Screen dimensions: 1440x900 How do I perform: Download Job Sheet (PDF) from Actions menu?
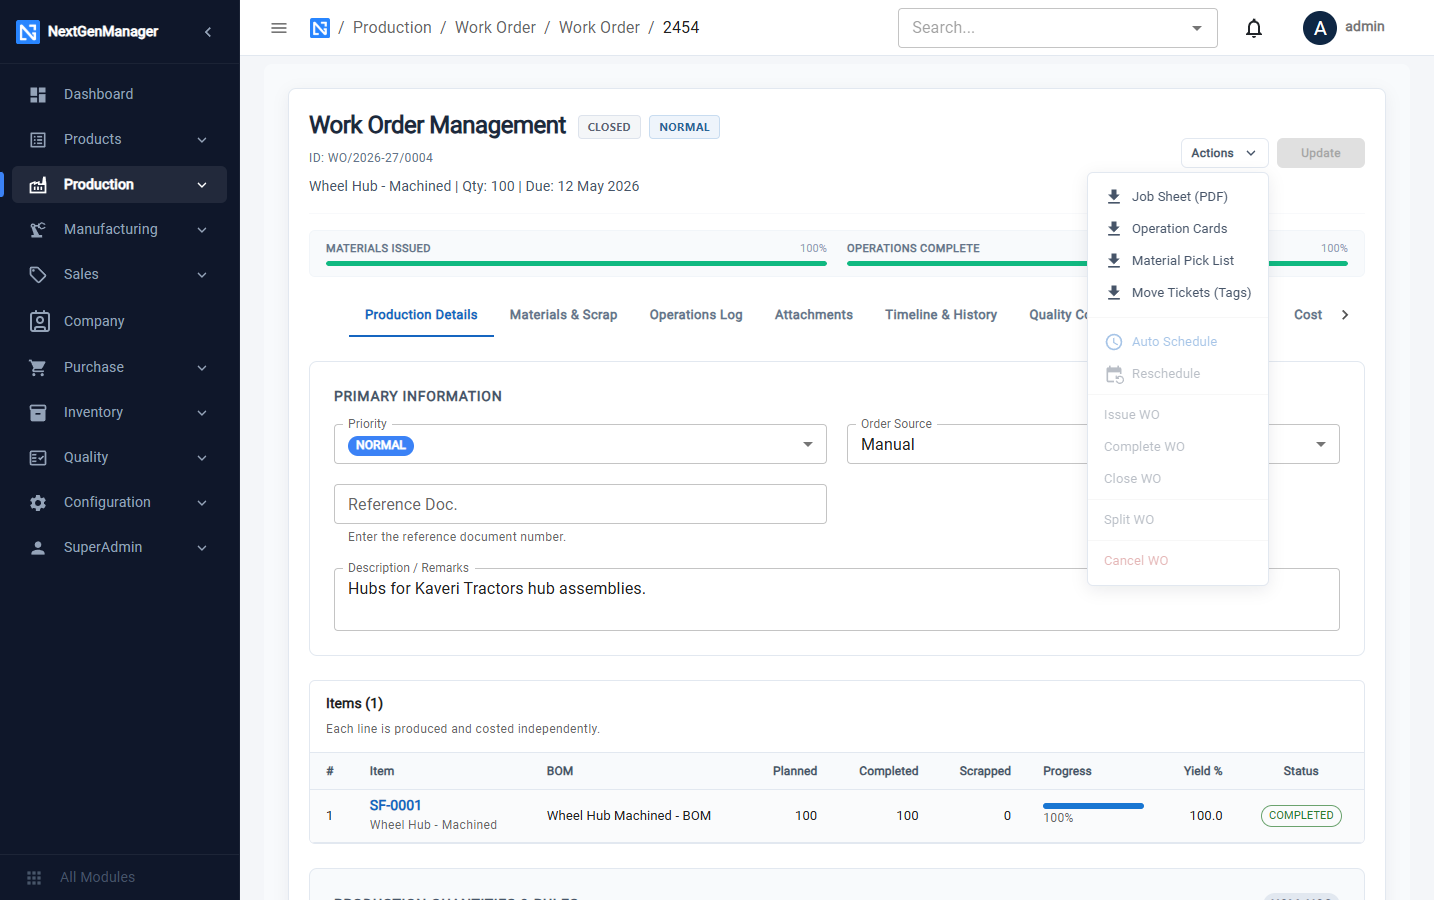click(1178, 197)
